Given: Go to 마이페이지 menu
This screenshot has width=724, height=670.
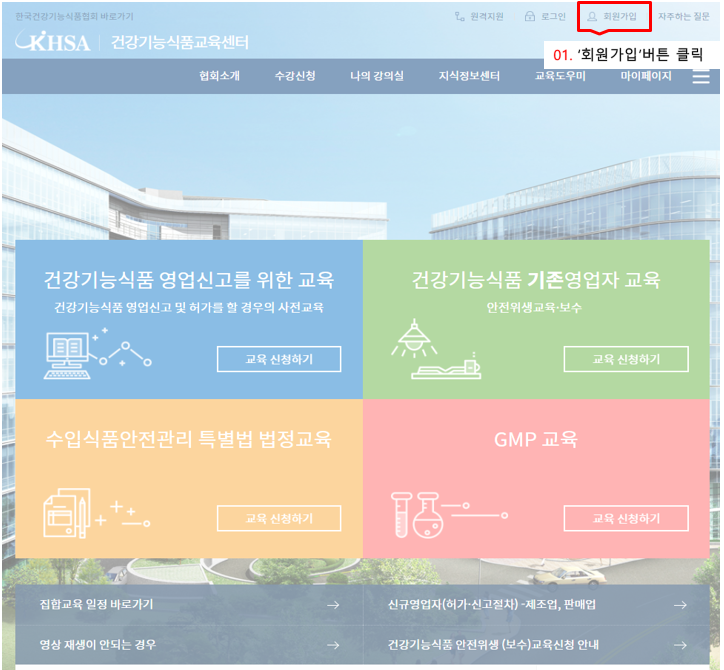Looking at the screenshot, I should point(646,76).
